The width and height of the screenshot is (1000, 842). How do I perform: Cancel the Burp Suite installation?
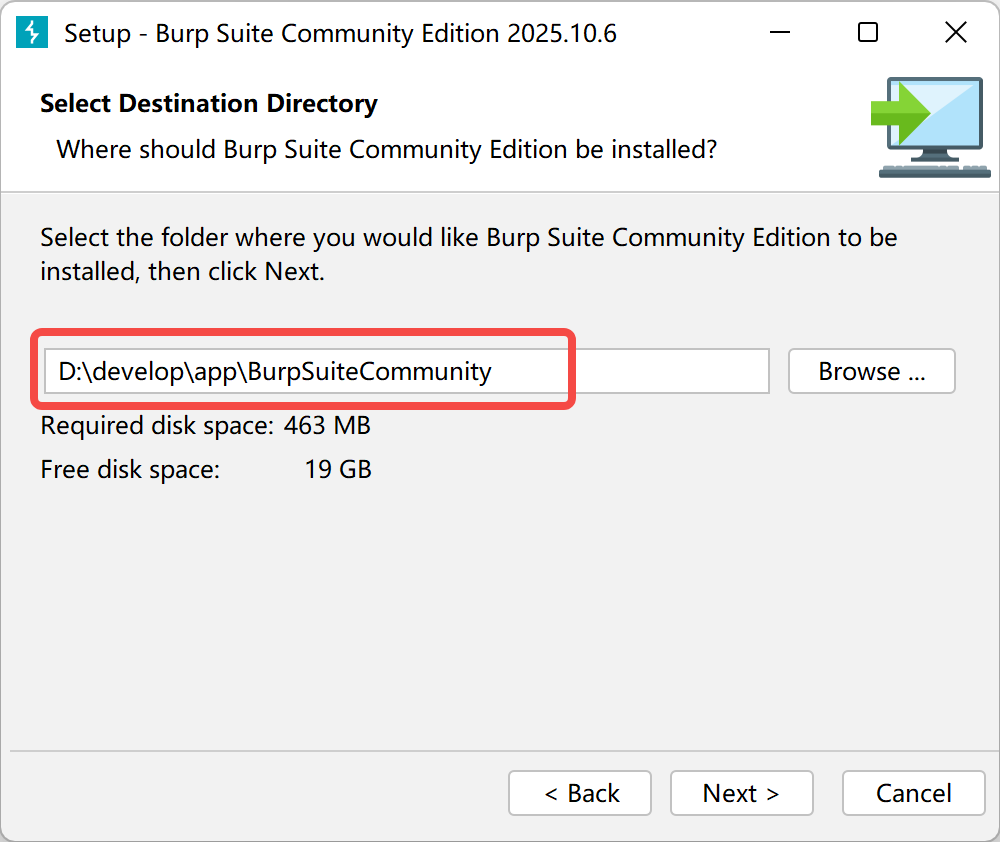[x=913, y=793]
